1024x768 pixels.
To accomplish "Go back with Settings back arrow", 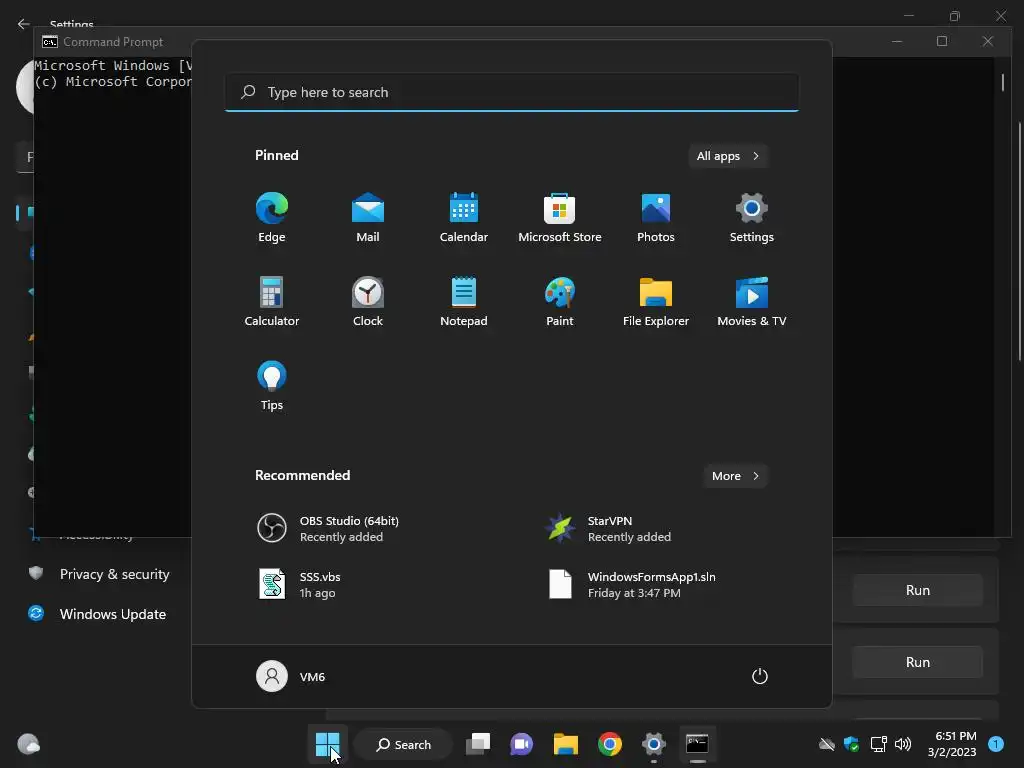I will (24, 24).
